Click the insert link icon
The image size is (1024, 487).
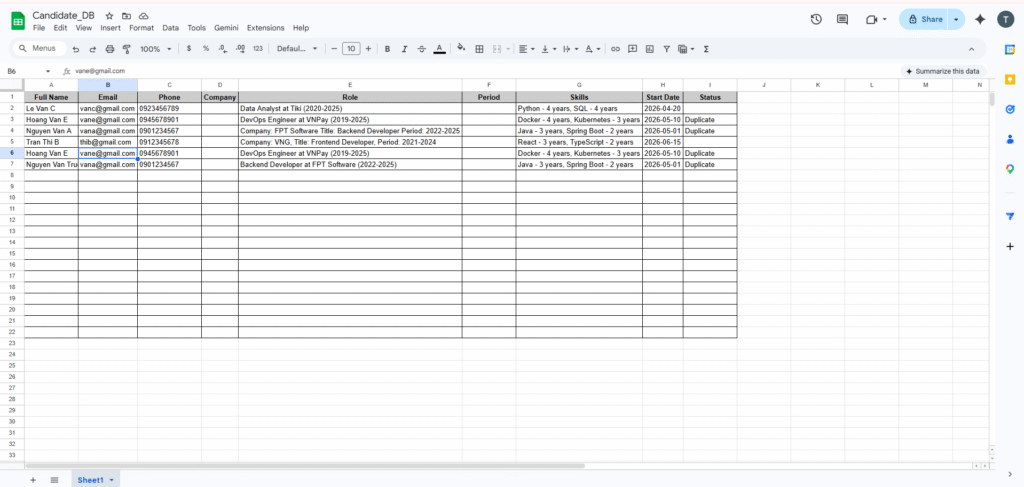[x=615, y=48]
